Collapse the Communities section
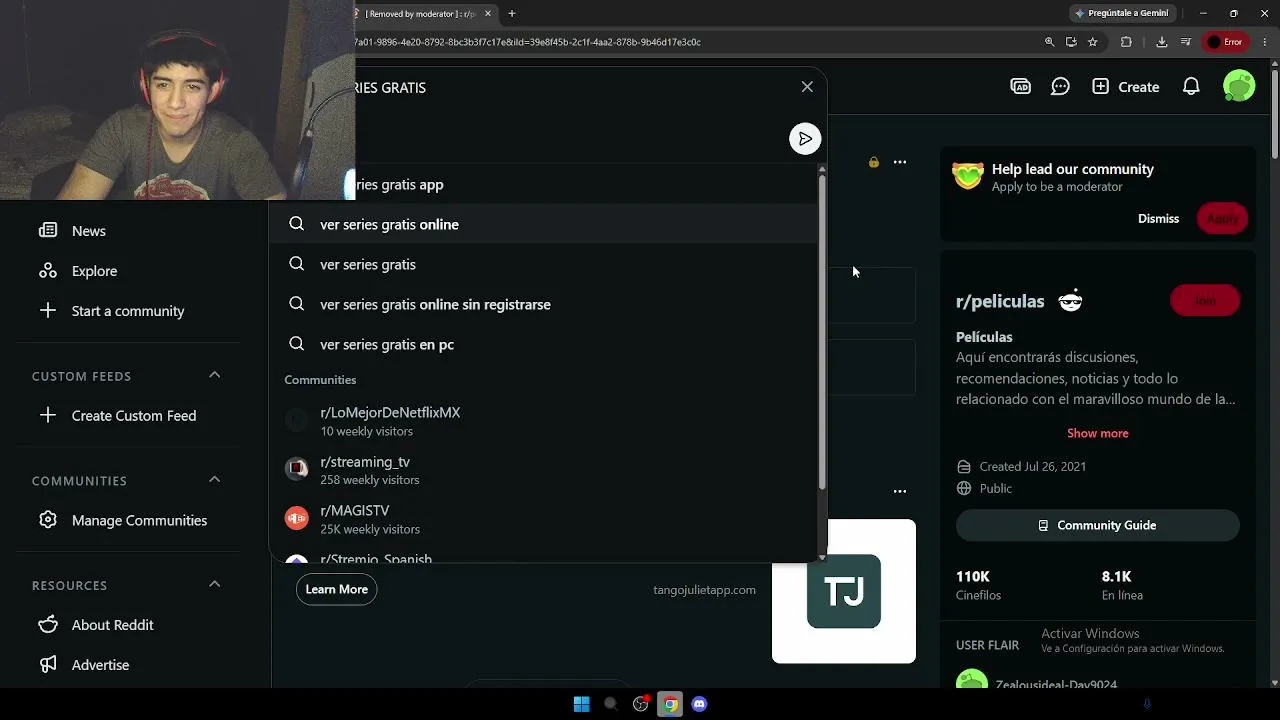The width and height of the screenshot is (1280, 720). pos(214,480)
